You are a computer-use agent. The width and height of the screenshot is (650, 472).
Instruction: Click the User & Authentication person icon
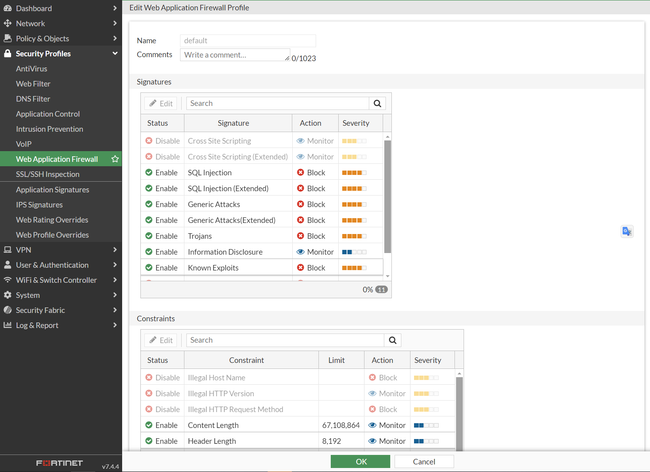click(x=7, y=265)
